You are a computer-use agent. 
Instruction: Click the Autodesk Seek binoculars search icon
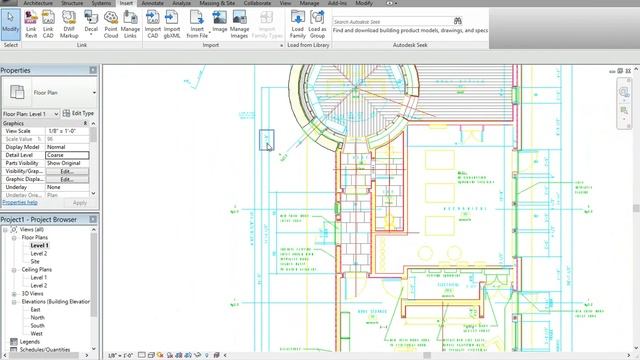coord(458,21)
